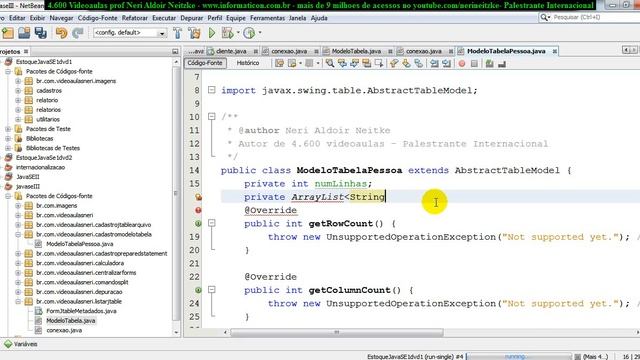Collapse the getRowCount method code fold
The width and height of the screenshot is (640, 360).
click(x=211, y=223)
